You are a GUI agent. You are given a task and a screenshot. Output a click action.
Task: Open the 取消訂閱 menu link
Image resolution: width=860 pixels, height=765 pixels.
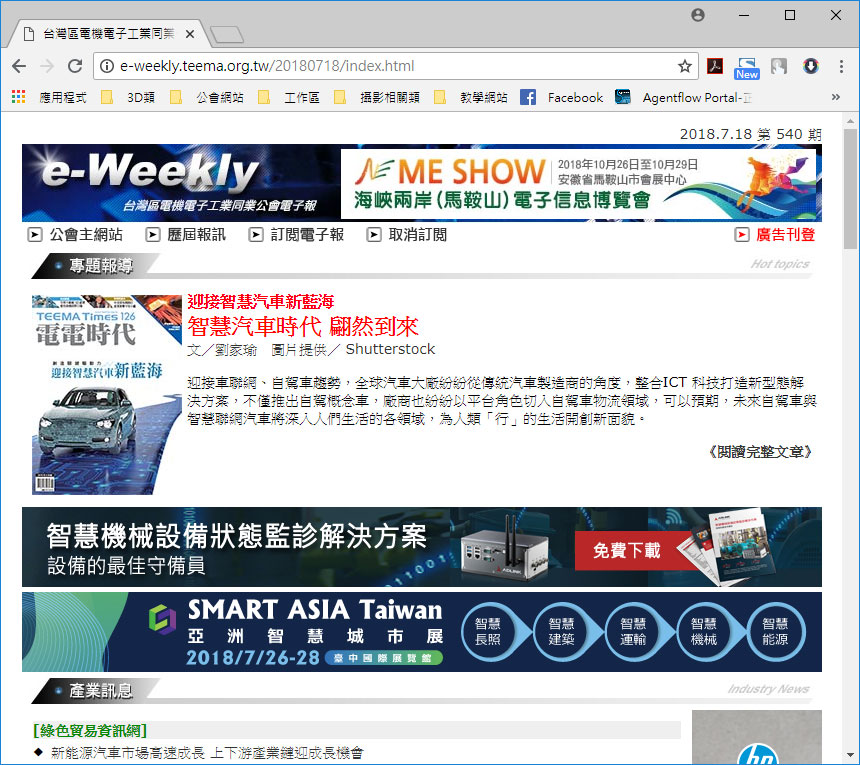coord(406,235)
